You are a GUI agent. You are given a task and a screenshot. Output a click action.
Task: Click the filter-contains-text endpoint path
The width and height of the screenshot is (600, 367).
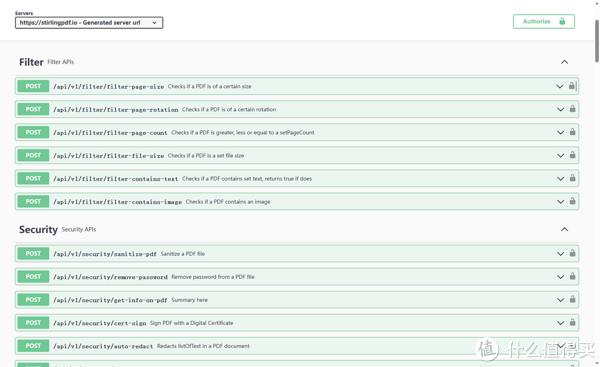pos(116,179)
